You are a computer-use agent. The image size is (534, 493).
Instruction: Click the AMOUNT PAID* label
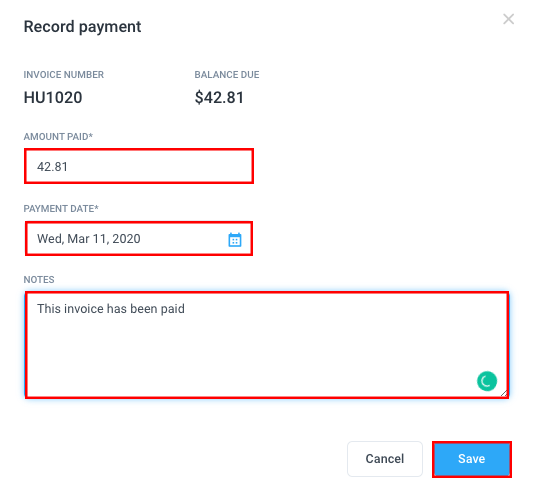point(58,137)
